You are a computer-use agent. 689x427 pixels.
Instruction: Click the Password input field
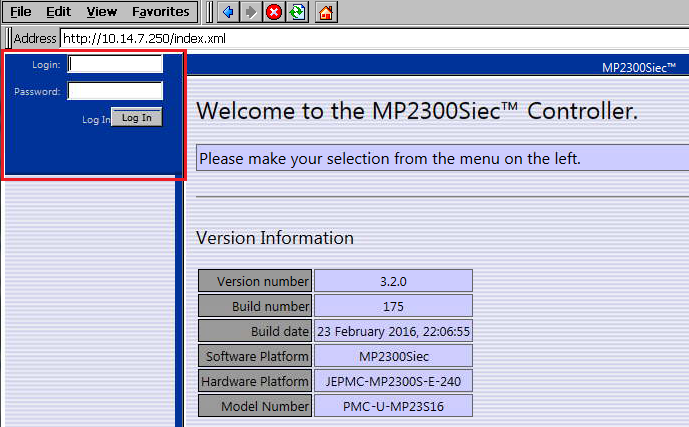(x=115, y=91)
